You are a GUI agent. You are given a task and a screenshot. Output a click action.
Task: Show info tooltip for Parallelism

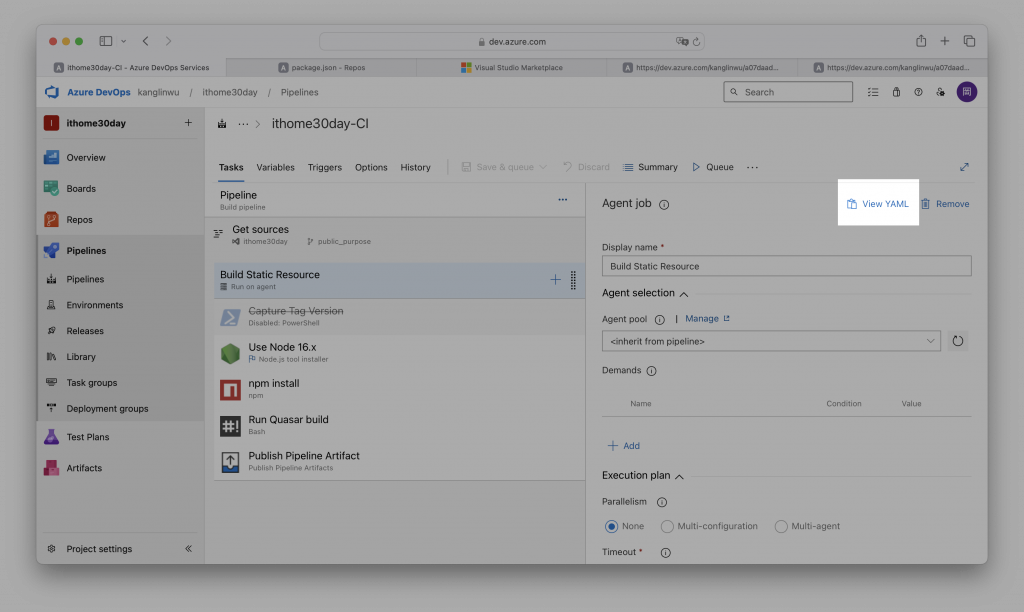662,502
